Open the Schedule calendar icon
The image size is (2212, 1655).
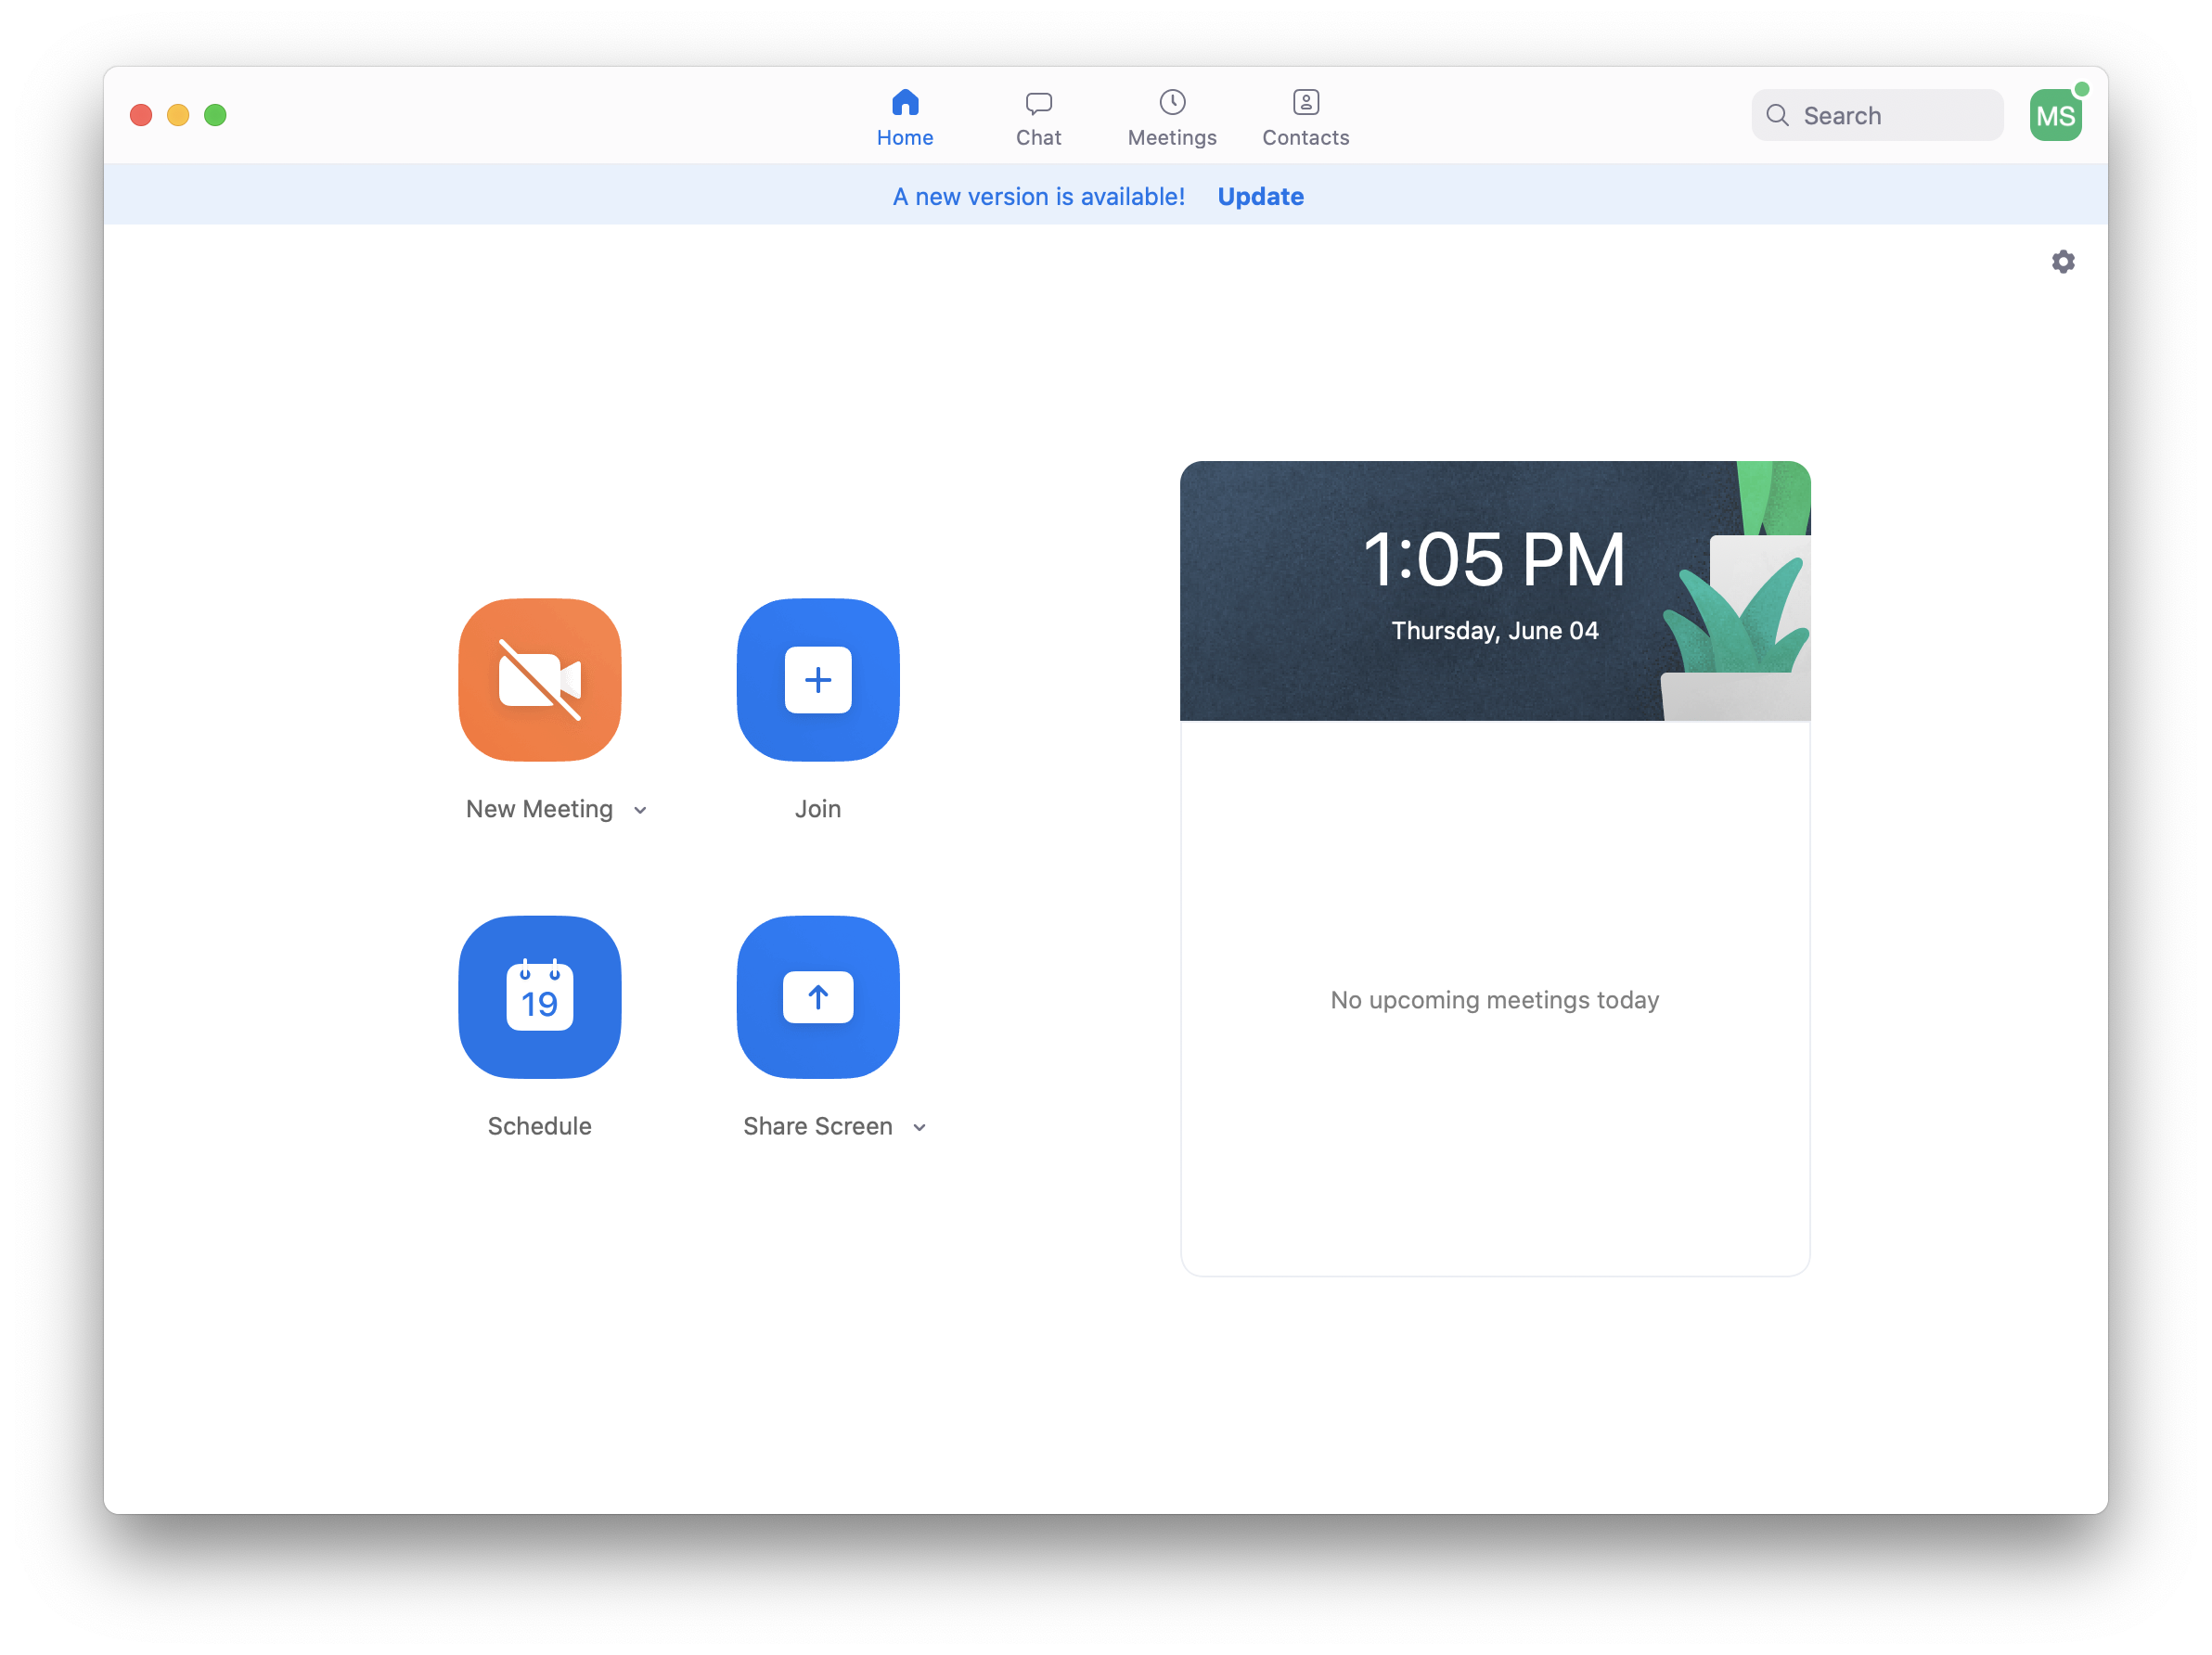coord(539,997)
